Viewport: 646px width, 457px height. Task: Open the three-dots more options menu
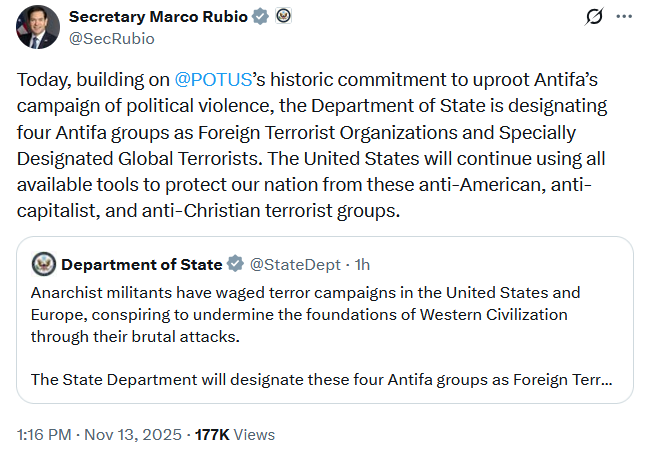[624, 17]
